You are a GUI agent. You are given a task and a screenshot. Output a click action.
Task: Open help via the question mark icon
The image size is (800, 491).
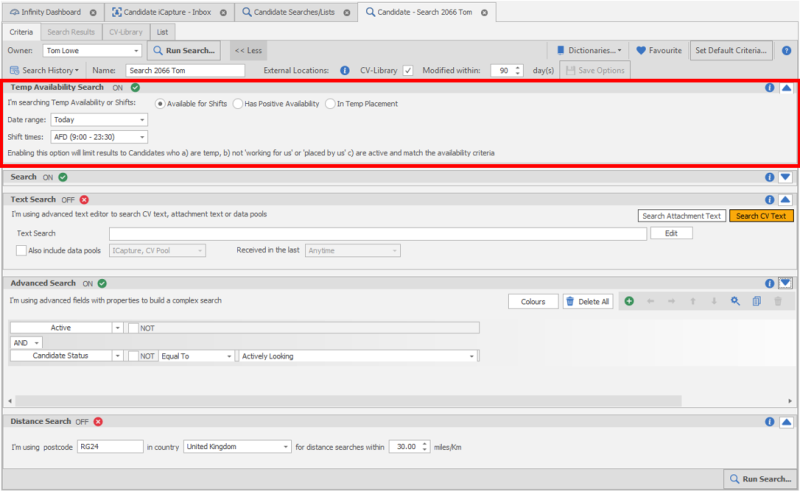(788, 50)
